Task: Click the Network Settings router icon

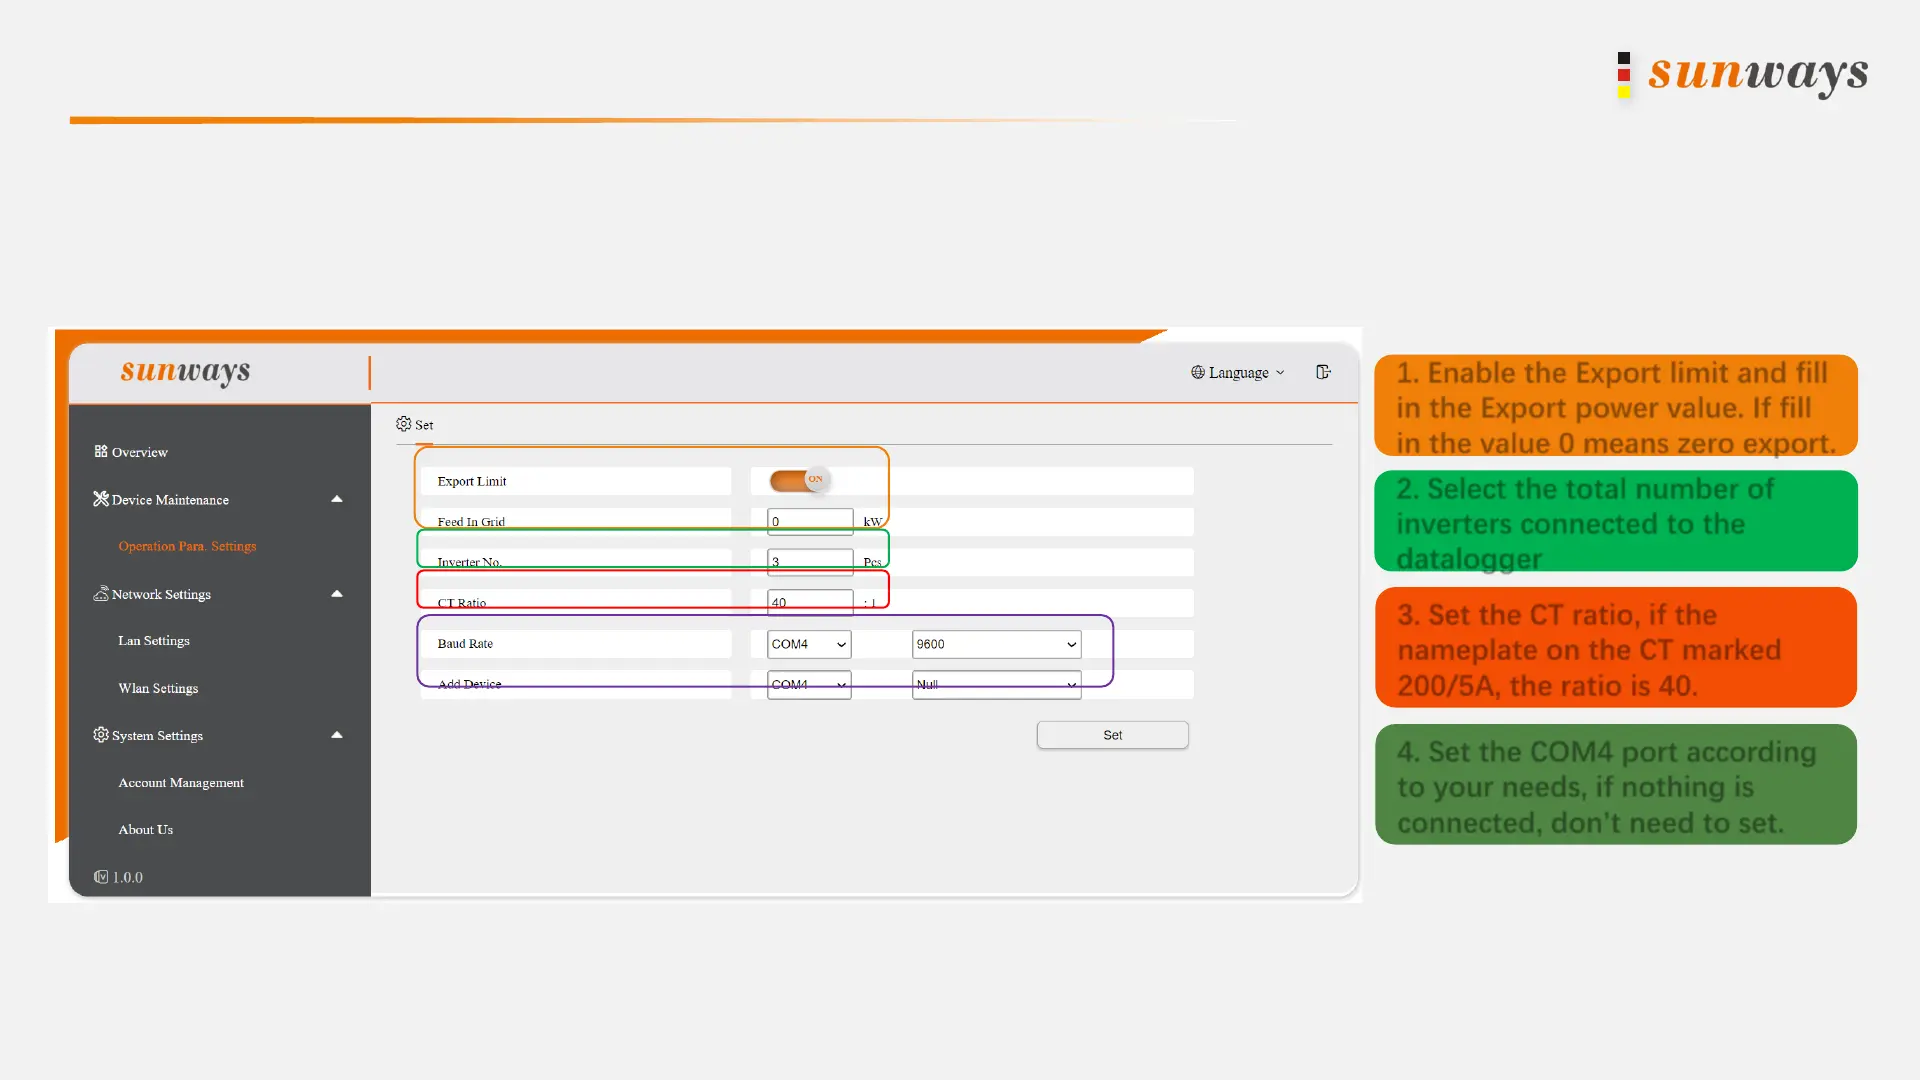Action: (x=100, y=594)
